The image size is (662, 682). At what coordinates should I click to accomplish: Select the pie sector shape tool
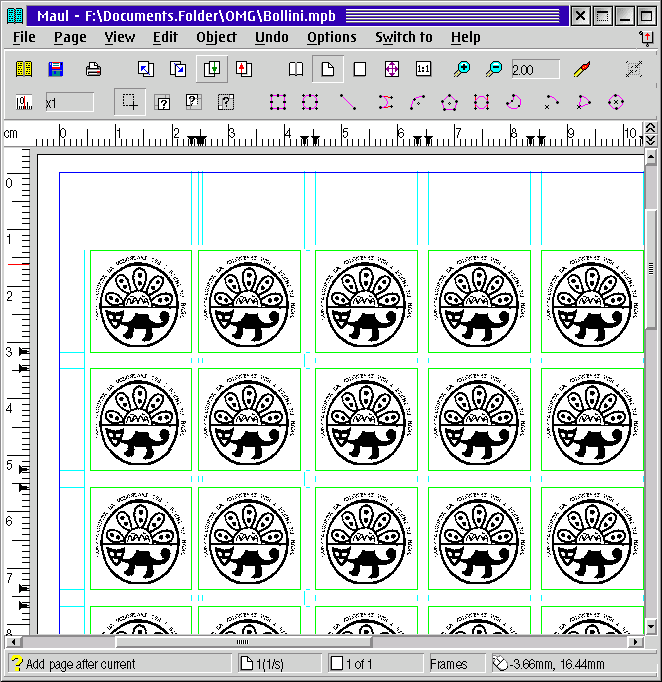514,102
